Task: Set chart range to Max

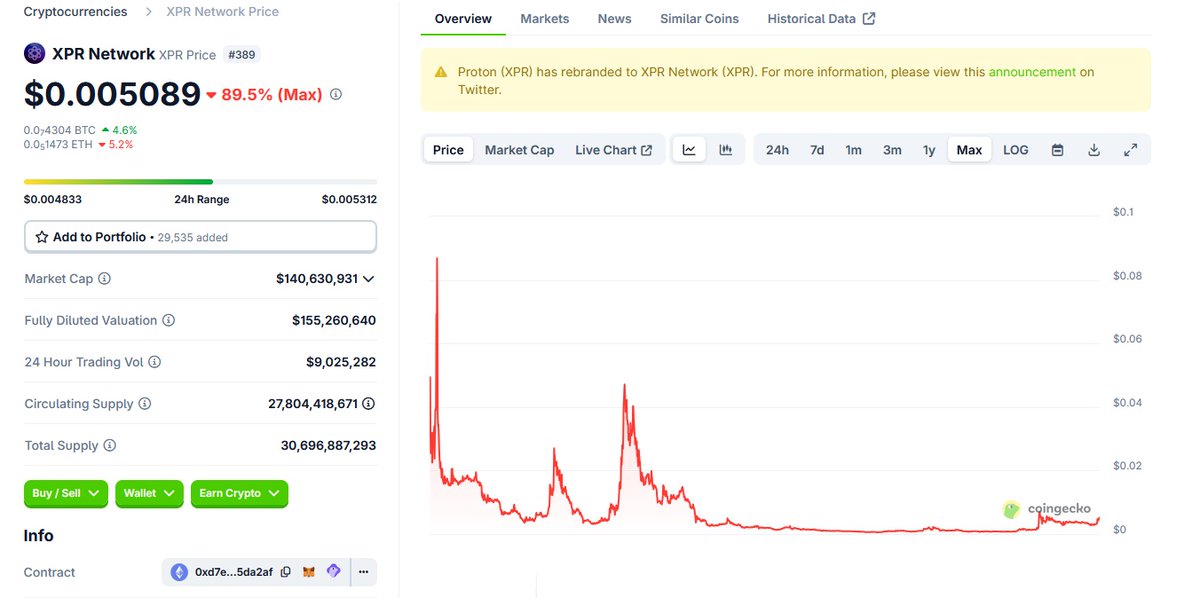Action: [x=969, y=150]
